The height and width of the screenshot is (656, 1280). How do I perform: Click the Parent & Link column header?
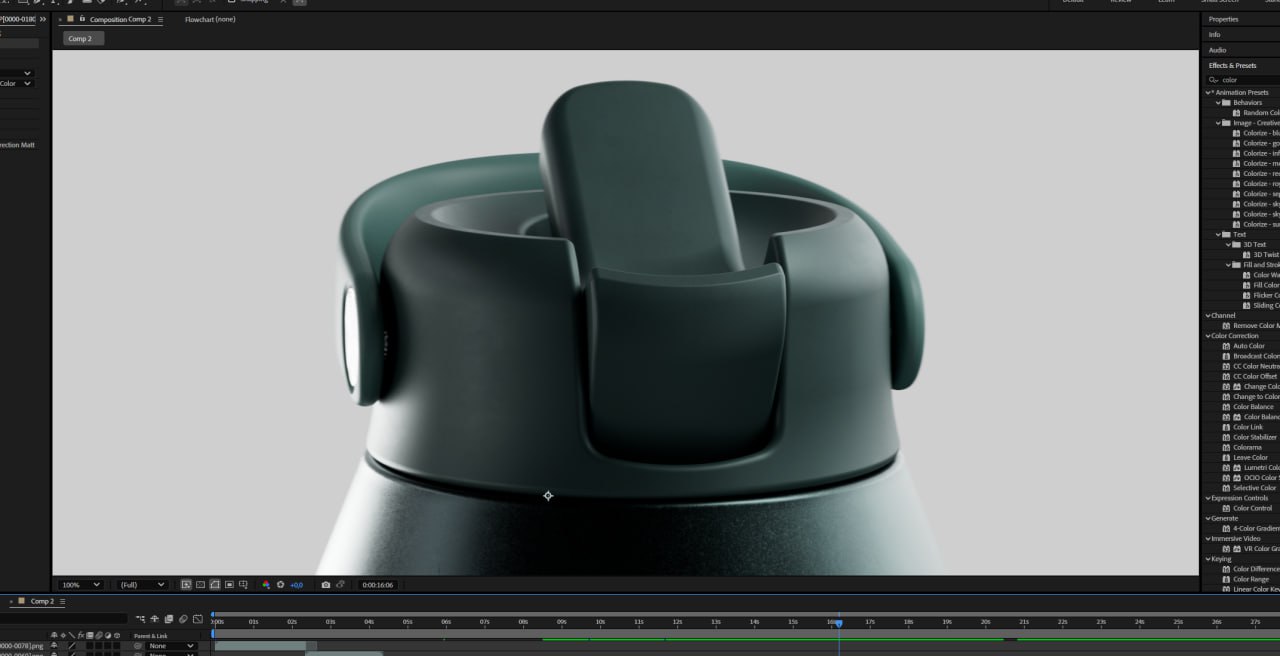[151, 636]
